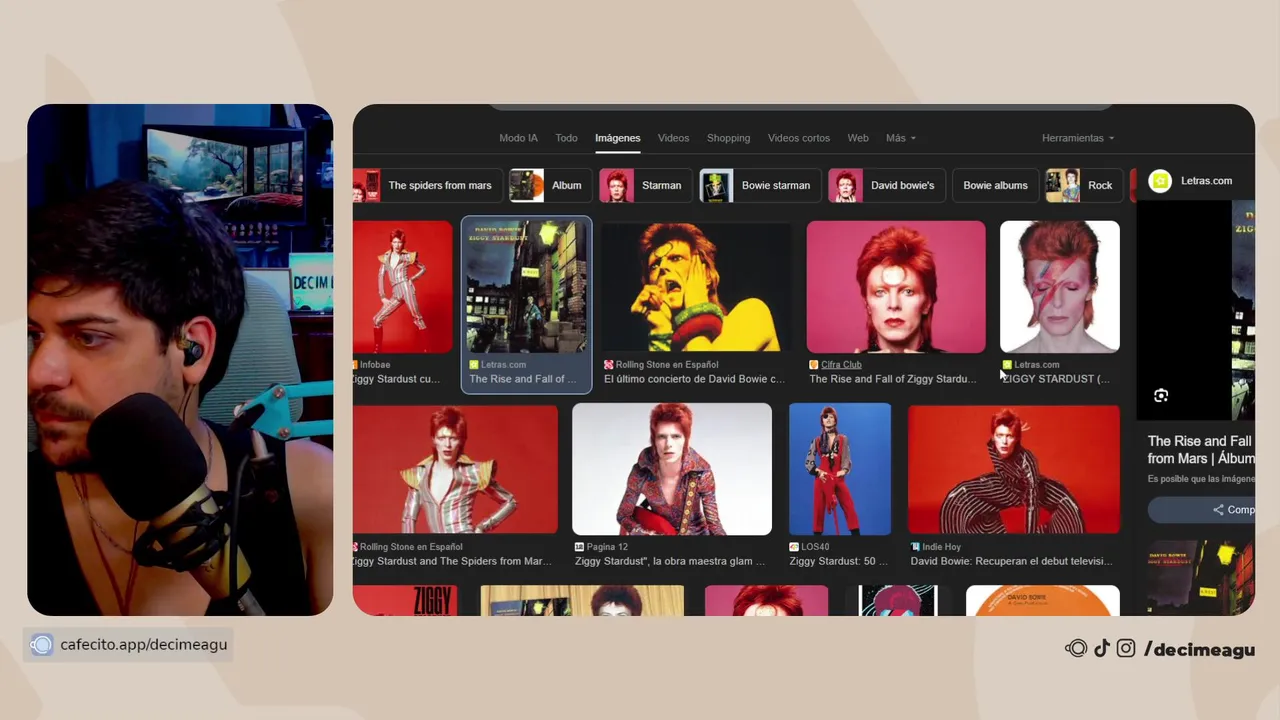Filter by The spiders from mars chip

coord(427,185)
